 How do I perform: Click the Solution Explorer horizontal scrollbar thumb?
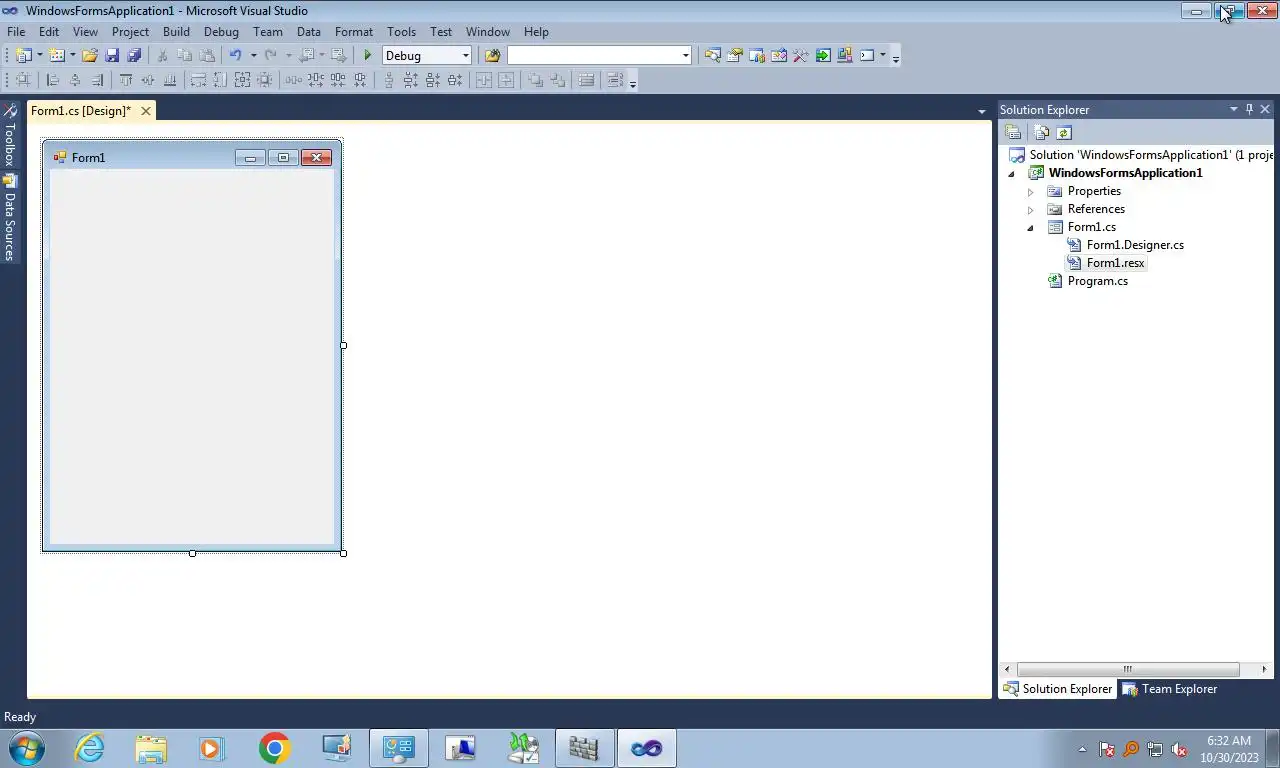tap(1128, 669)
